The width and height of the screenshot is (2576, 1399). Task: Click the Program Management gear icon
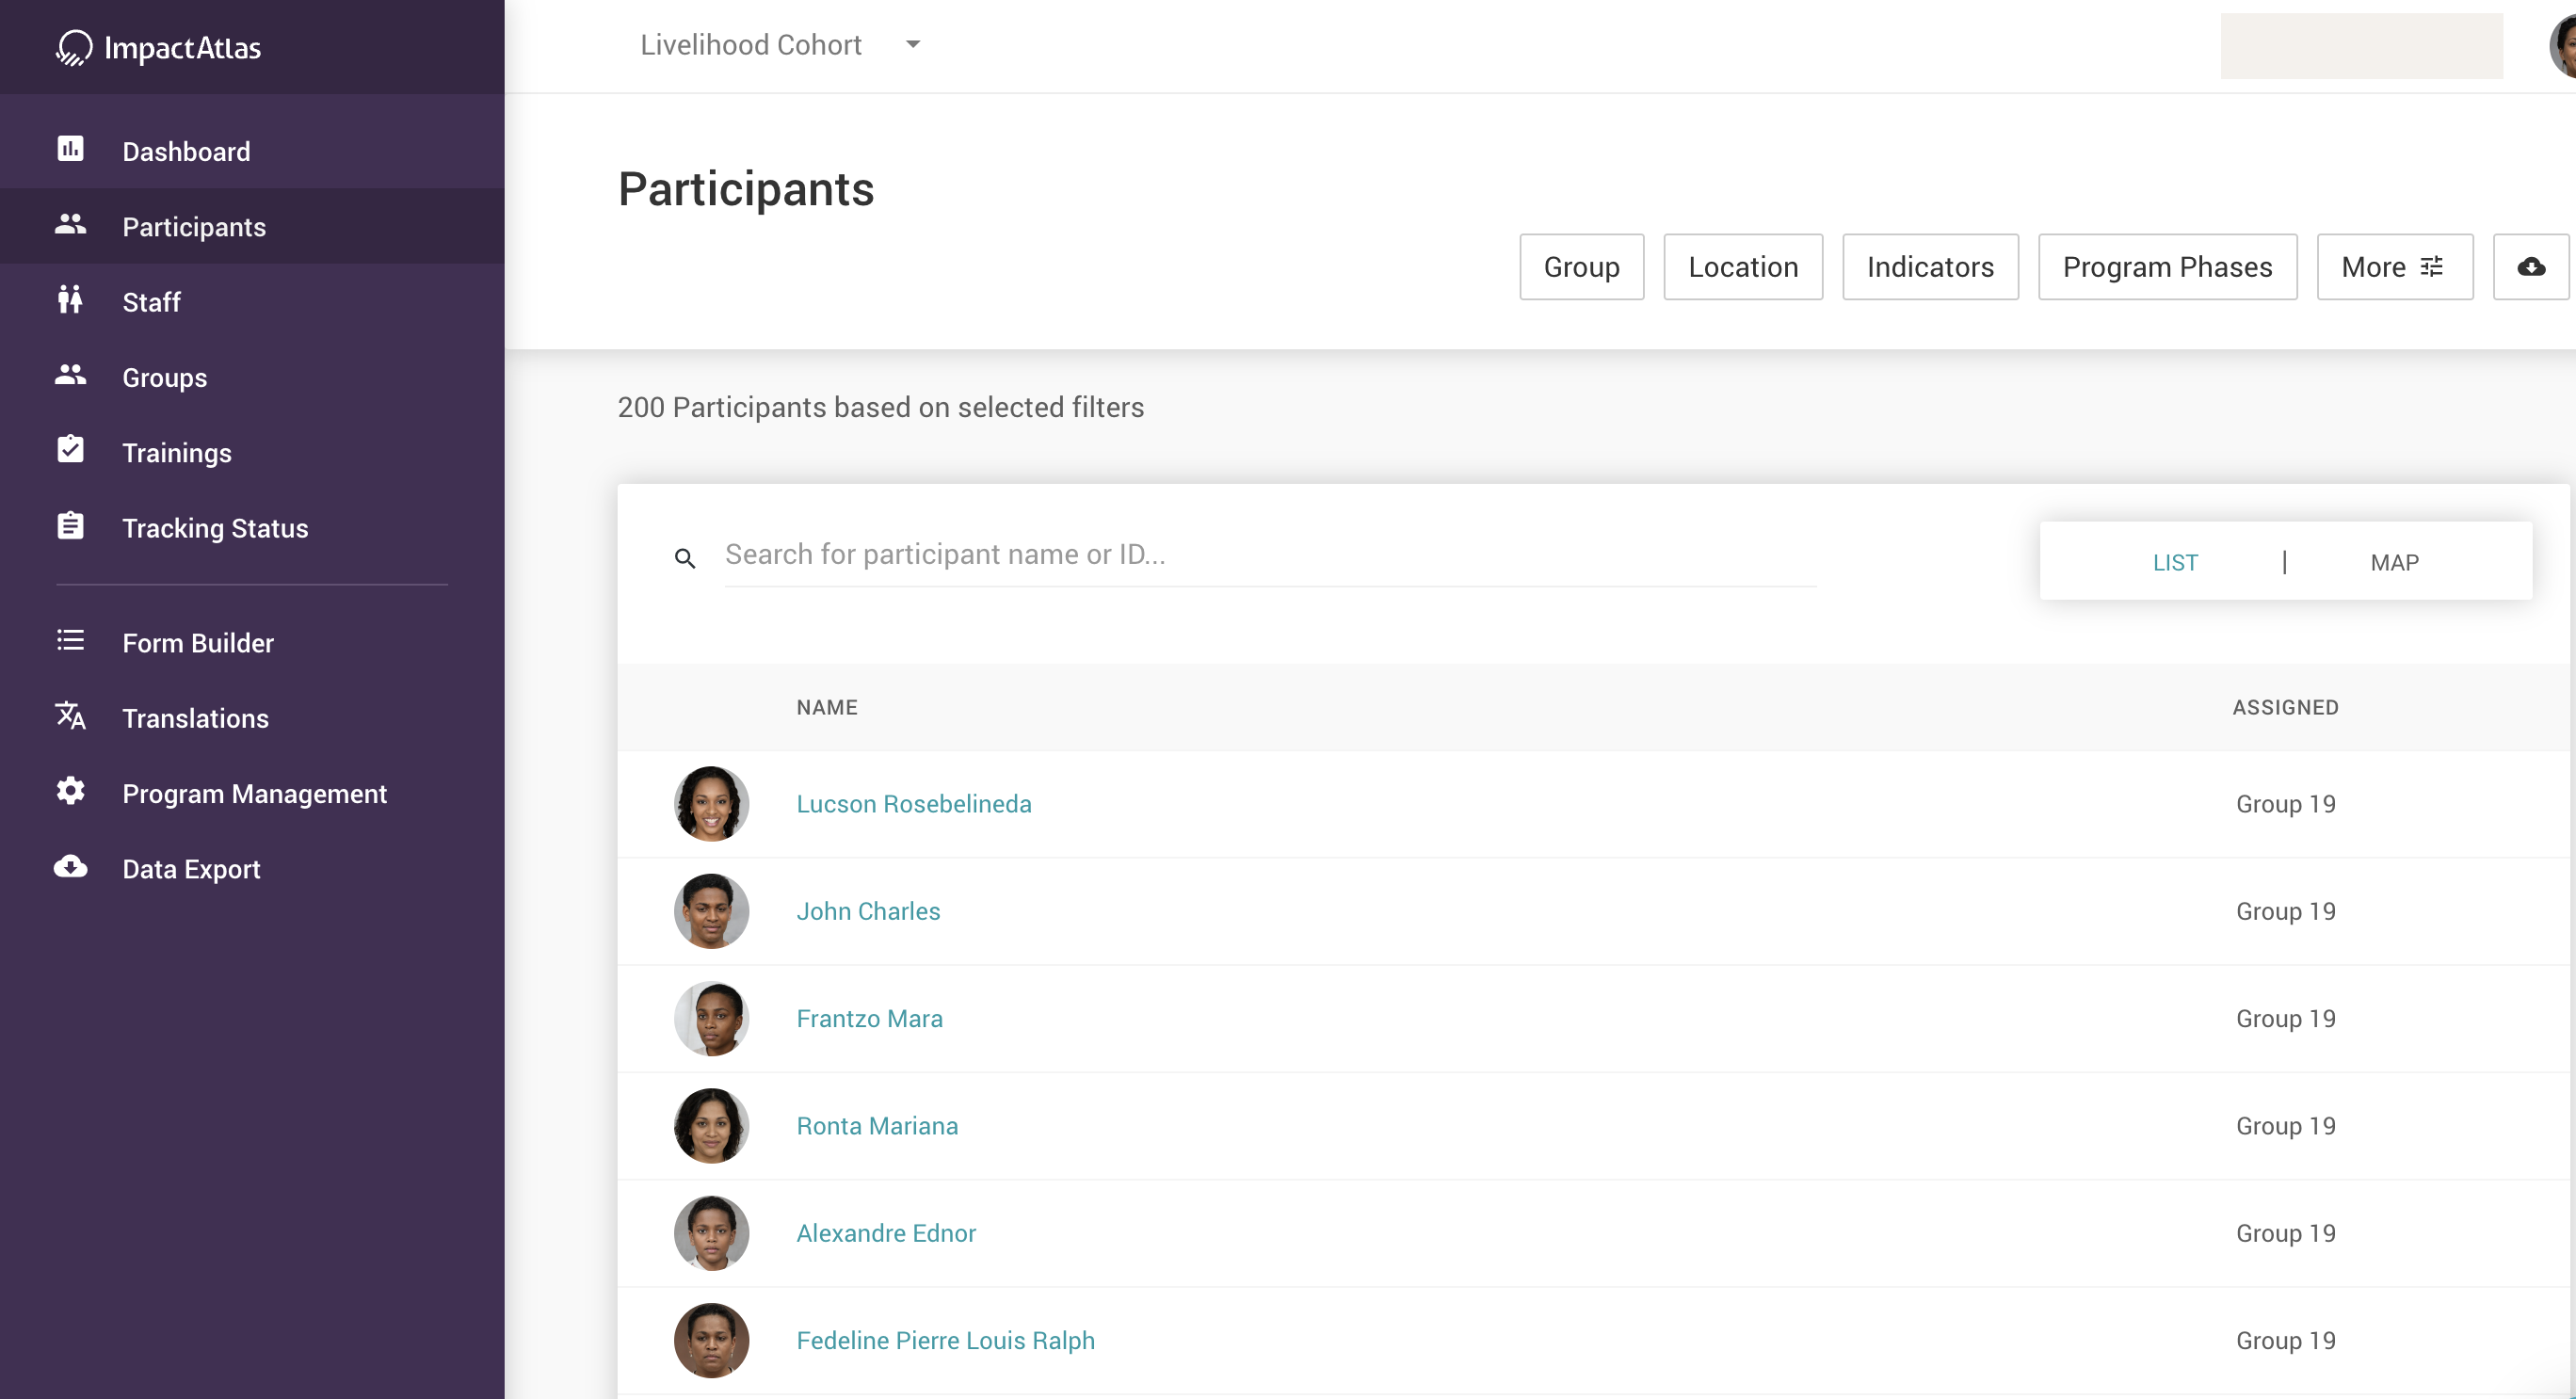(70, 792)
